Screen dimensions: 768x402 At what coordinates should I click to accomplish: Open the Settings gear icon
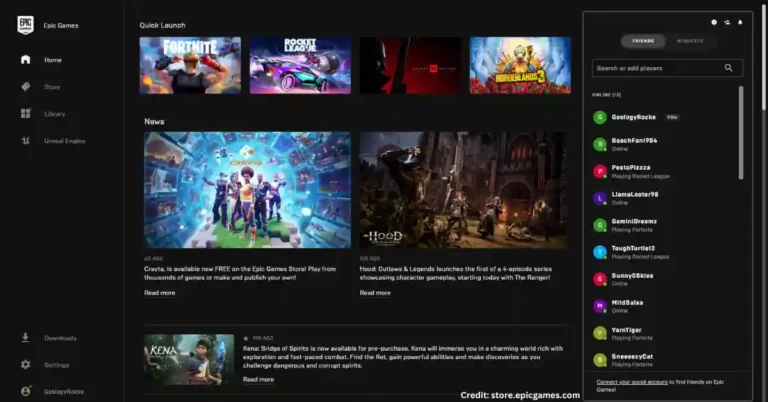(25, 364)
